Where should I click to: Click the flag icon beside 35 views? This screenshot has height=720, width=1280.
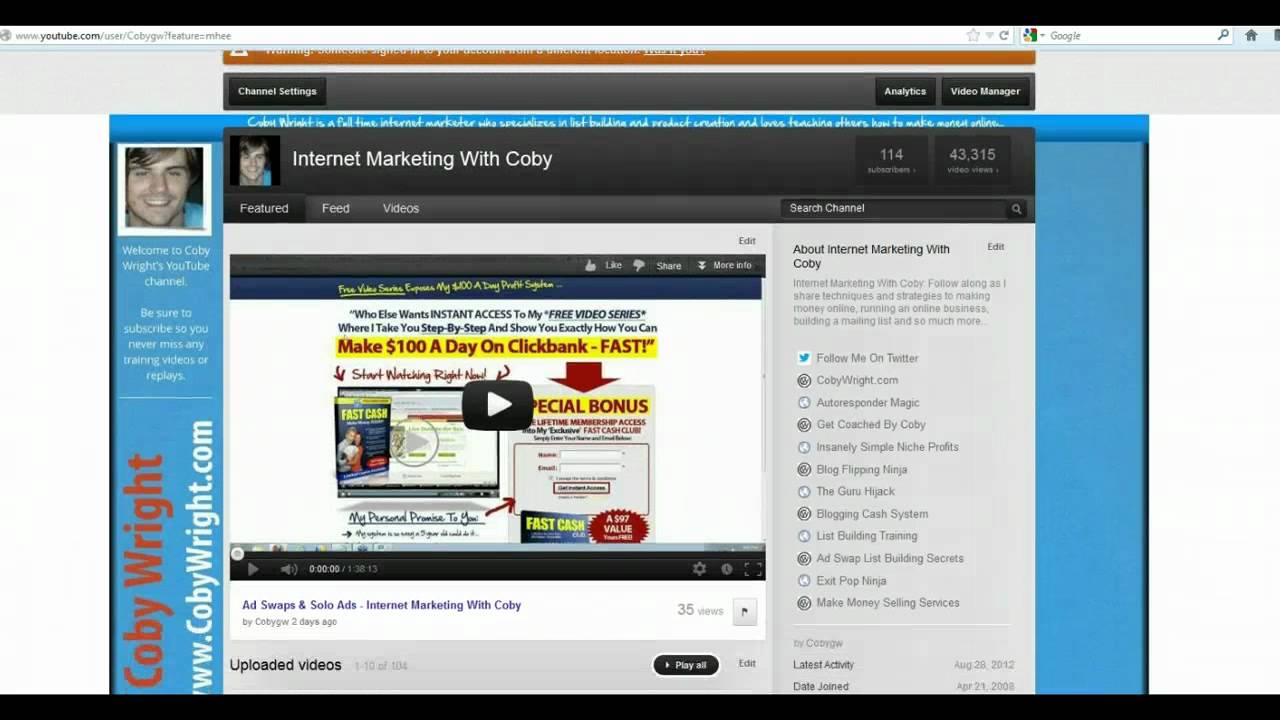(744, 611)
